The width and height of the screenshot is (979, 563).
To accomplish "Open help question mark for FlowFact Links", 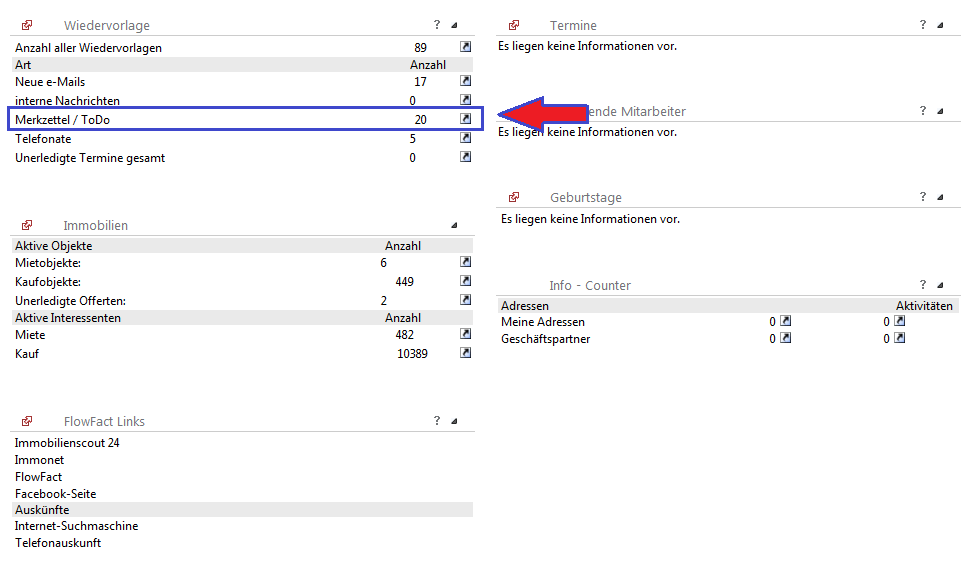I will coord(437,421).
